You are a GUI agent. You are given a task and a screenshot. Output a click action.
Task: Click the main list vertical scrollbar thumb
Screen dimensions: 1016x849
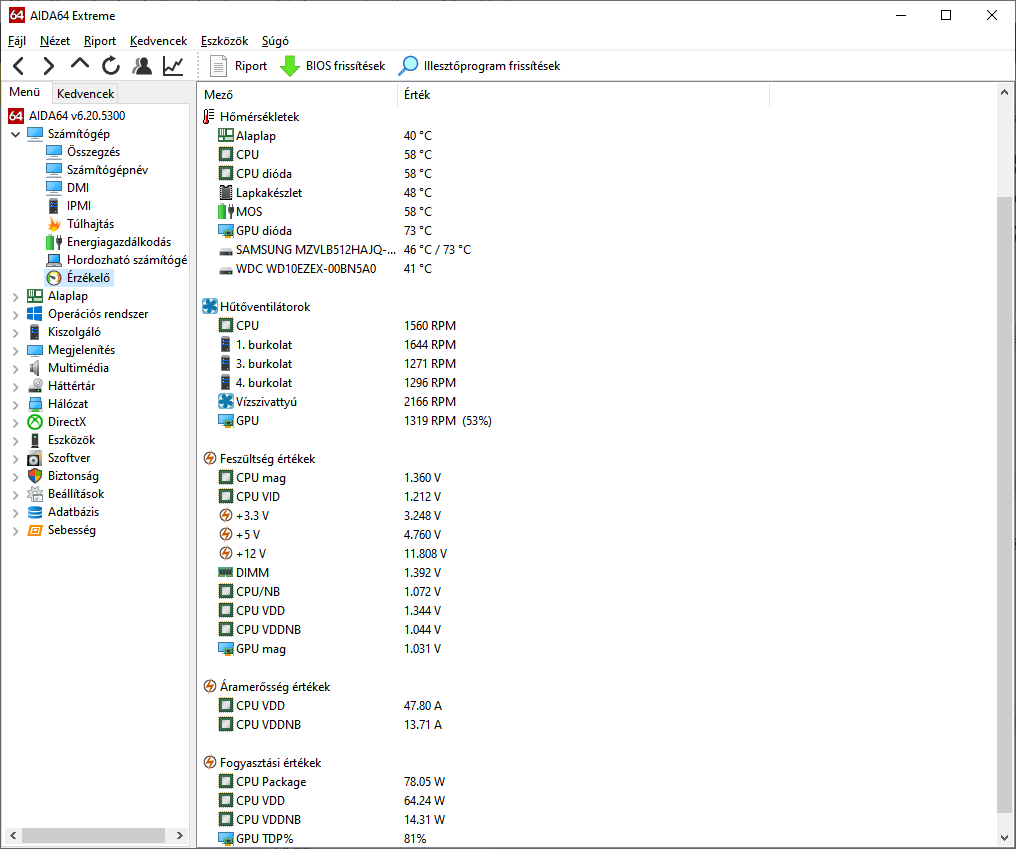pos(1004,506)
